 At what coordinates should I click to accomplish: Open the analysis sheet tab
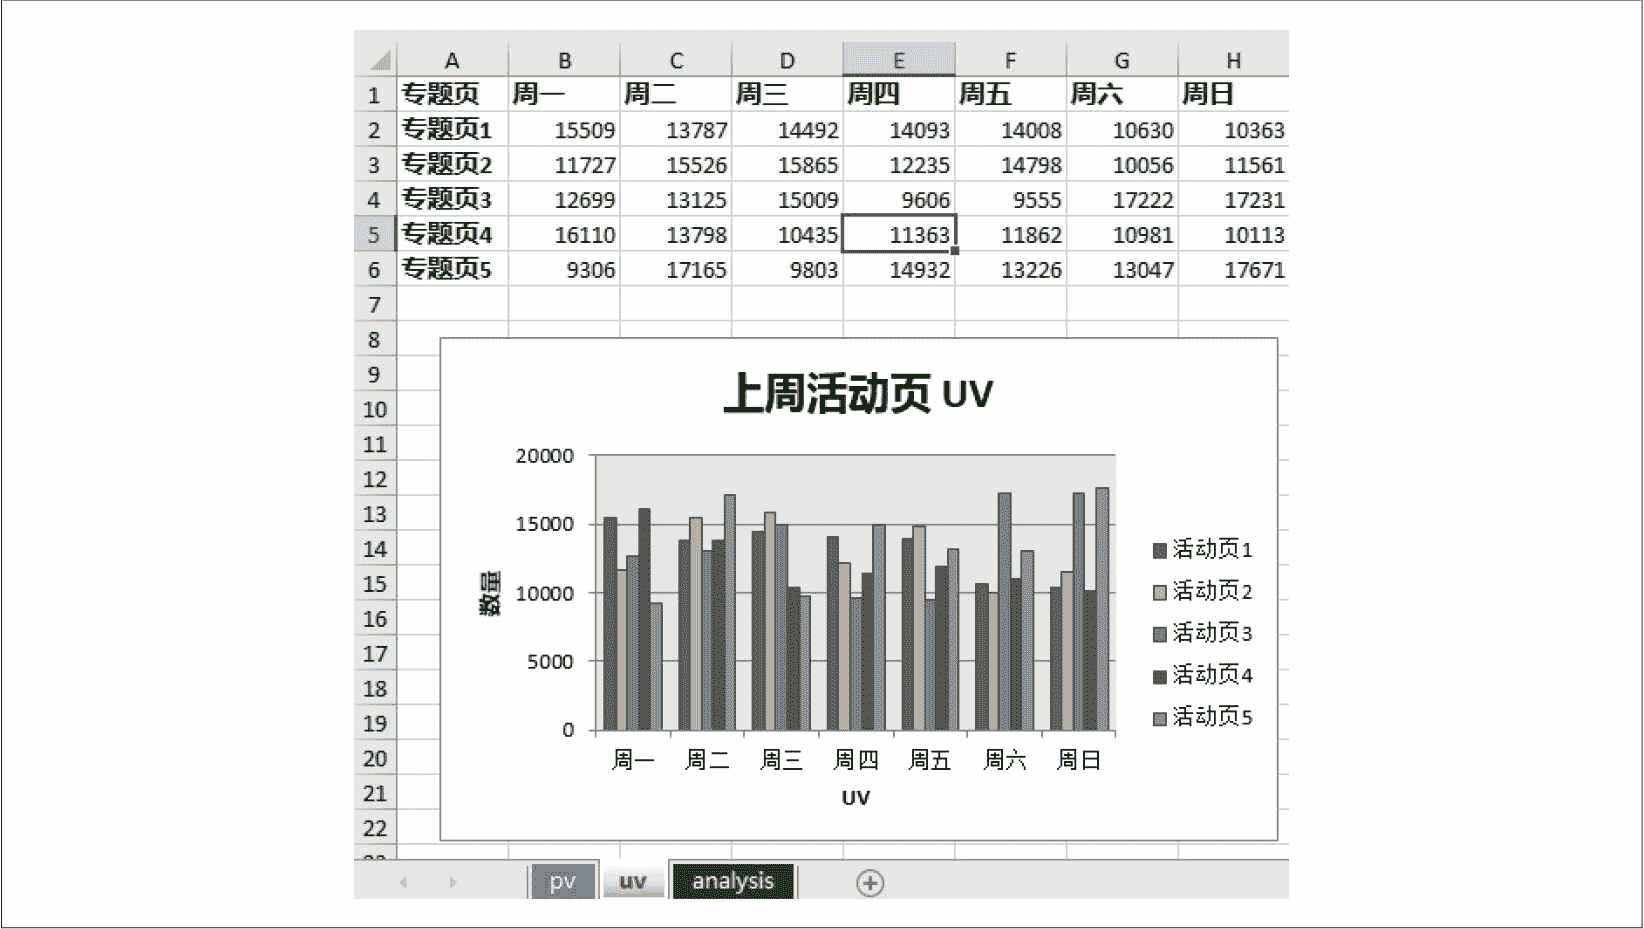[733, 881]
